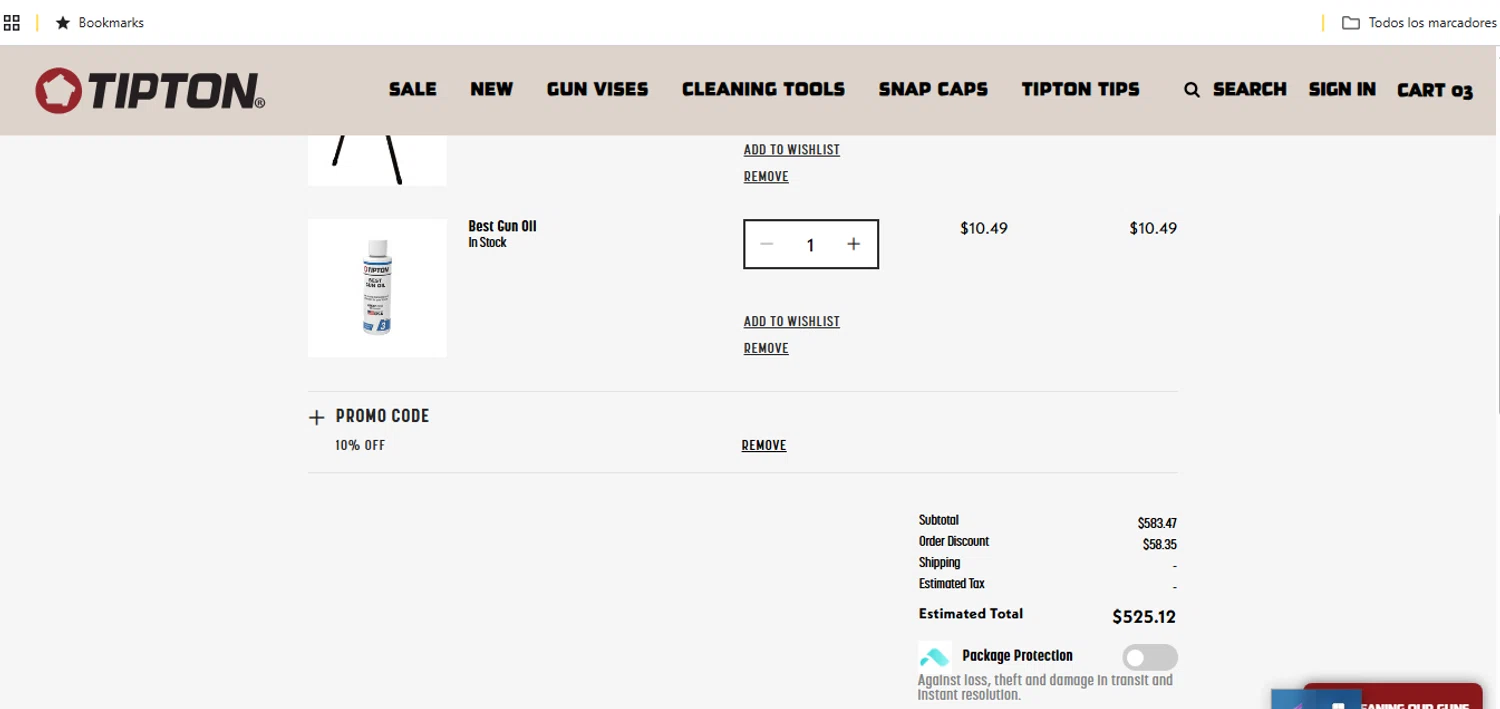Open the SALE menu

[x=413, y=89]
